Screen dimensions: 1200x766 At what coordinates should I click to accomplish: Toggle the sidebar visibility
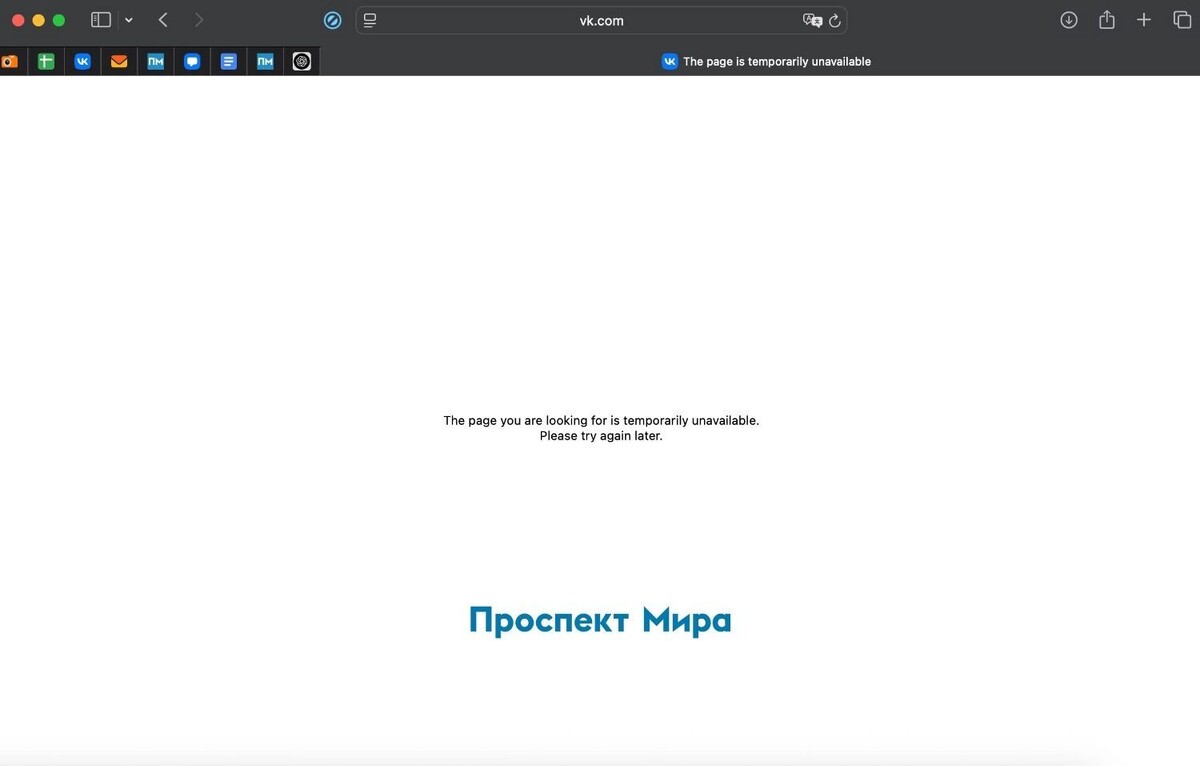[100, 19]
